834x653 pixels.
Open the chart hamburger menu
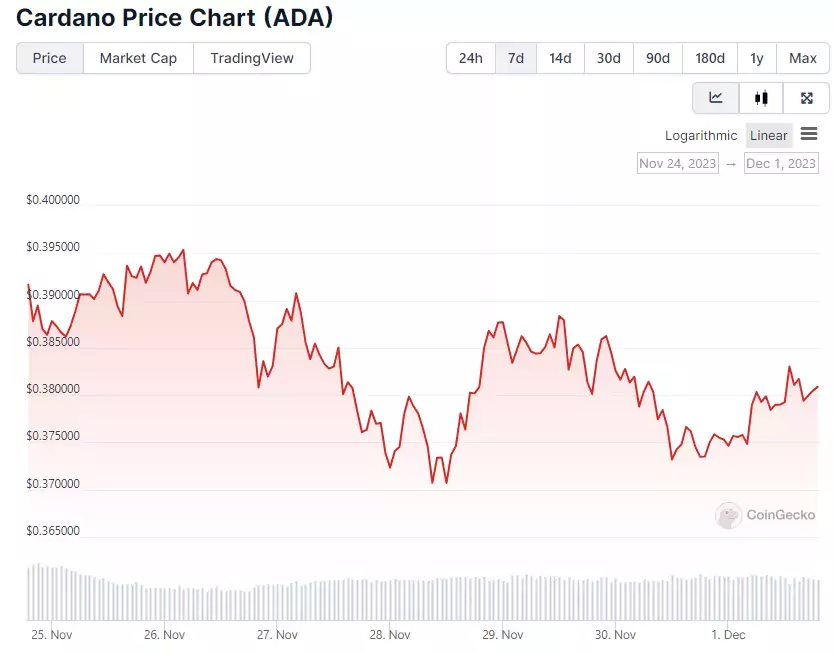click(x=809, y=134)
